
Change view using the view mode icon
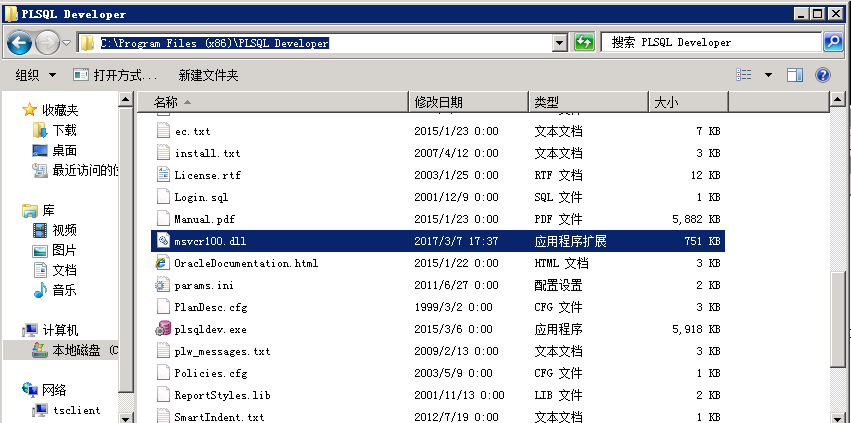(744, 75)
